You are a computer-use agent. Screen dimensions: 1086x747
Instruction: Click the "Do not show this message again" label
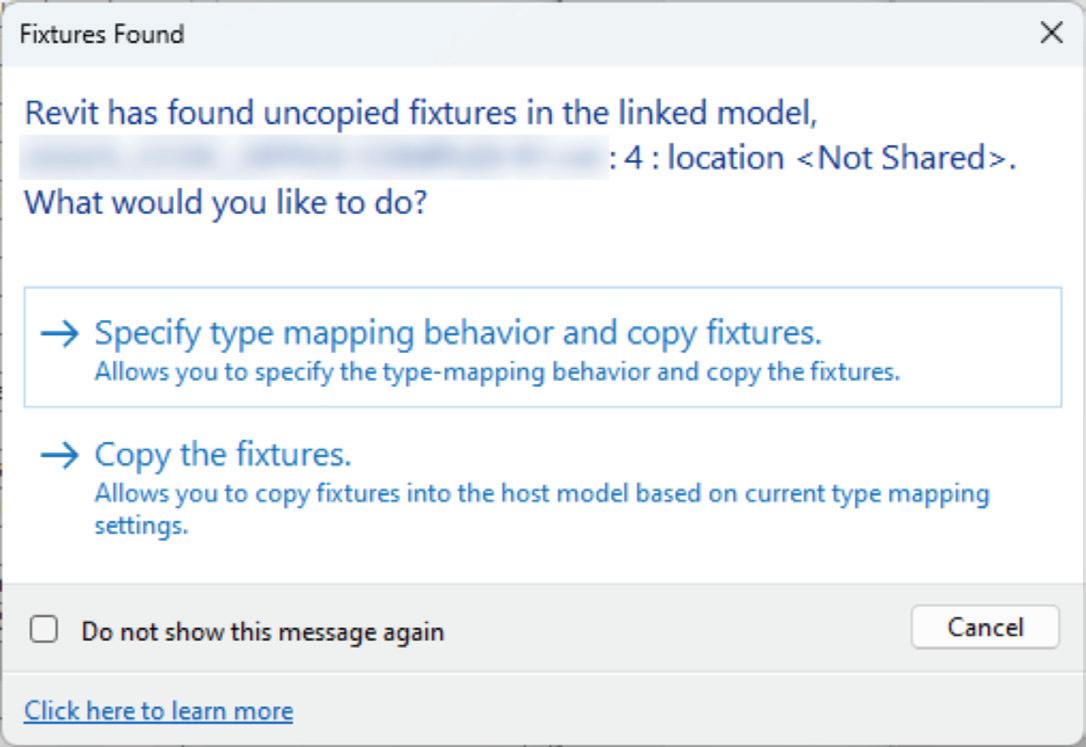pyautogui.click(x=262, y=632)
